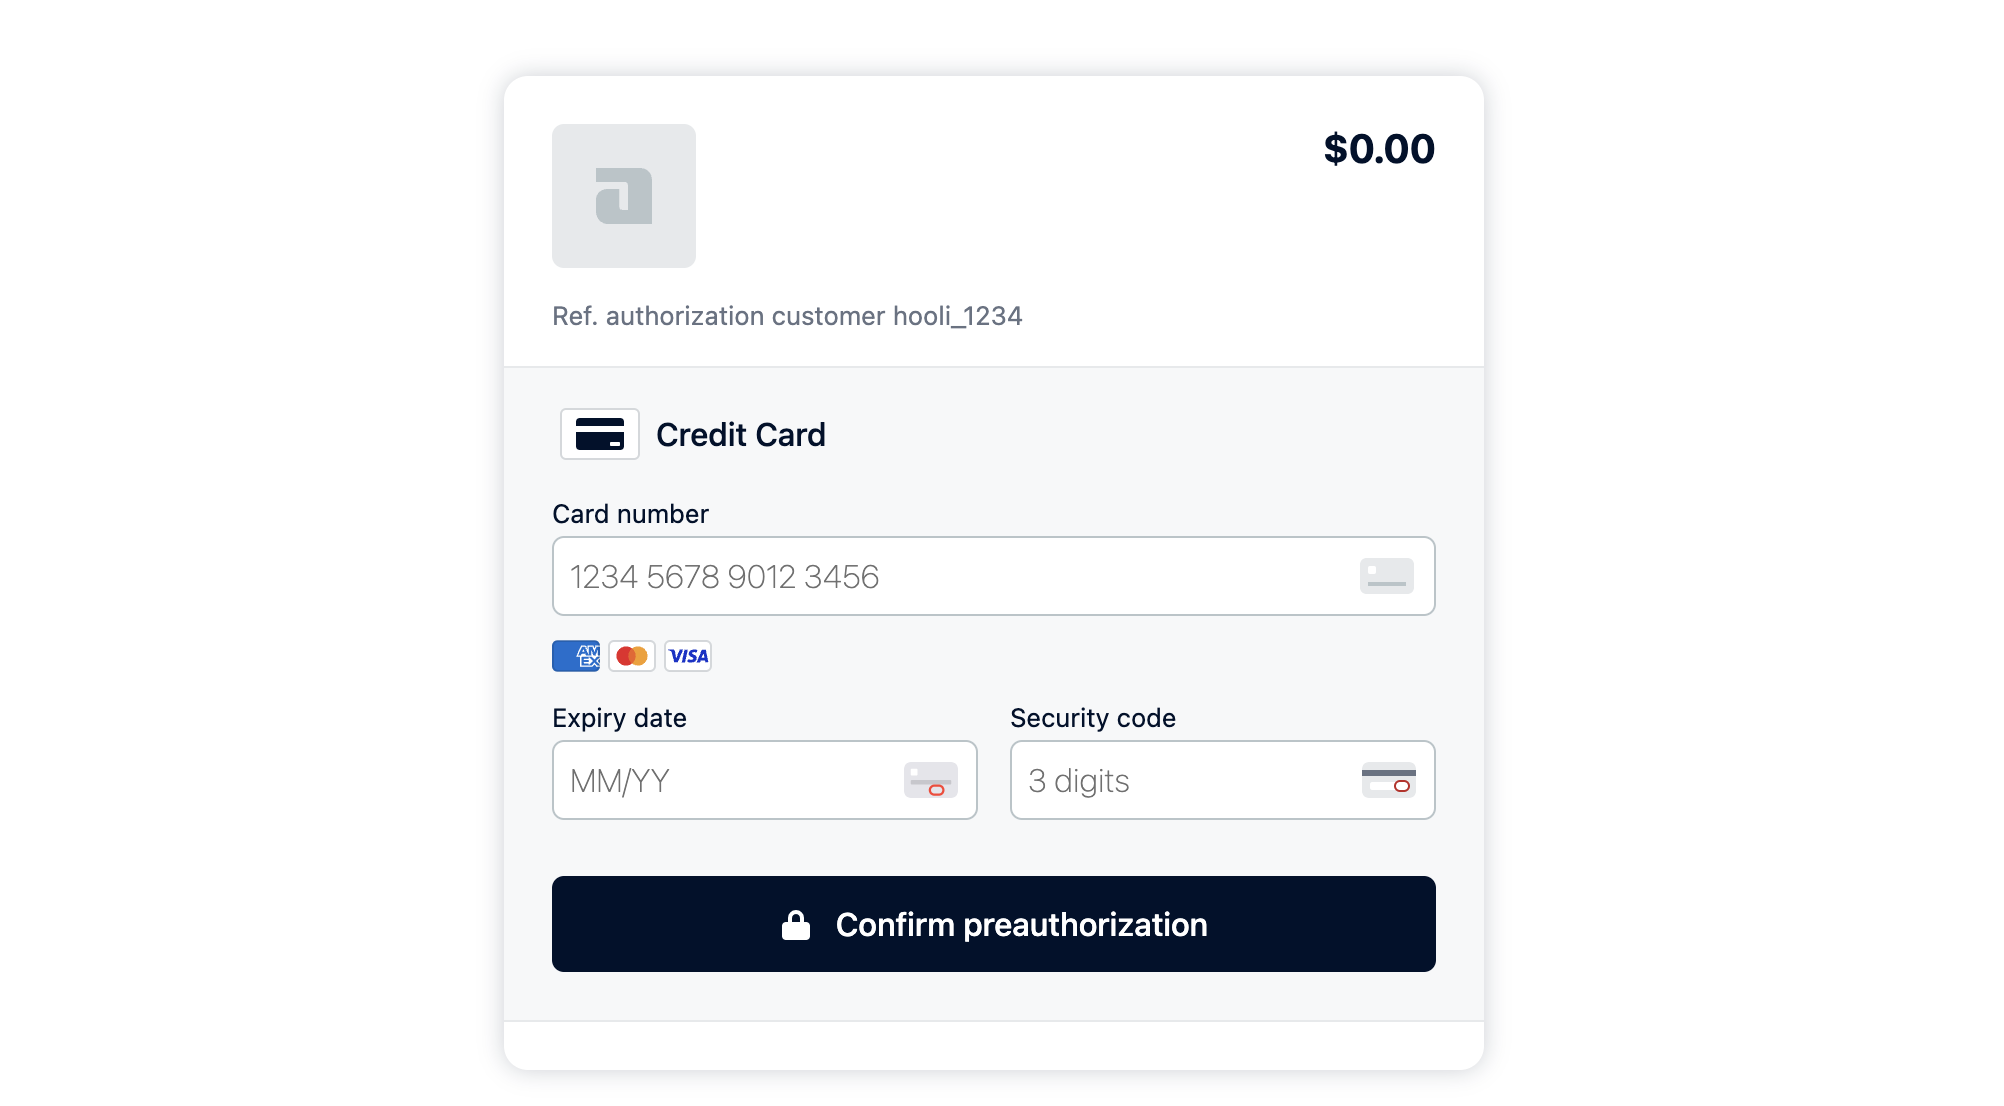Image resolution: width=2004 pixels, height=1106 pixels.
Task: Select the Credit Card heading label
Action: [741, 435]
